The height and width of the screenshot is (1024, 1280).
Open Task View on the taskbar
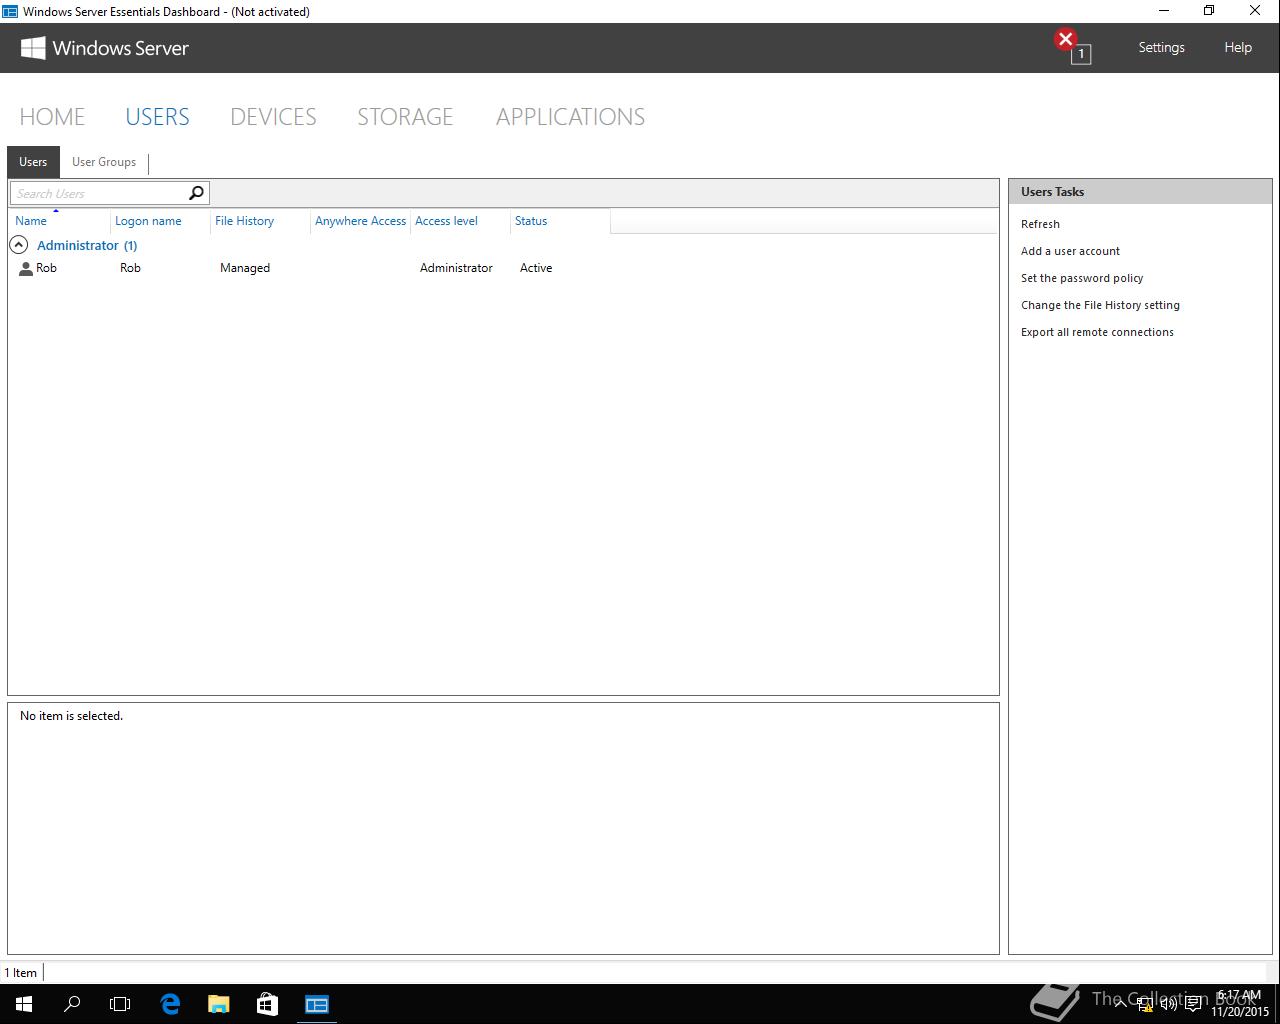(120, 1004)
